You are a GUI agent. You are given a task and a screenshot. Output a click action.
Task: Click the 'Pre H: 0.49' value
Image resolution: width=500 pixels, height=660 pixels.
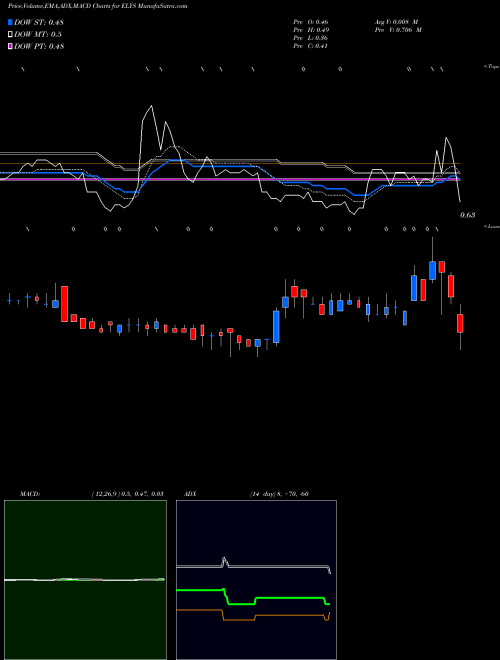click(311, 30)
